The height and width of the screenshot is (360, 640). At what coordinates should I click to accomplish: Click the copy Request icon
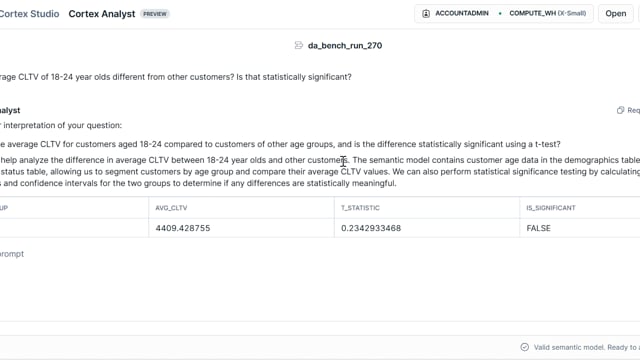pyautogui.click(x=620, y=110)
